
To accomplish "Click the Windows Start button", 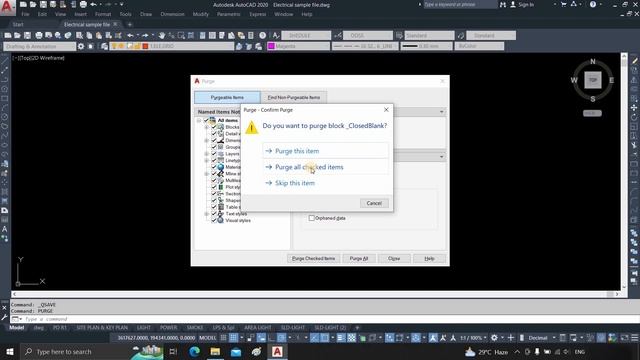I will click(9, 351).
